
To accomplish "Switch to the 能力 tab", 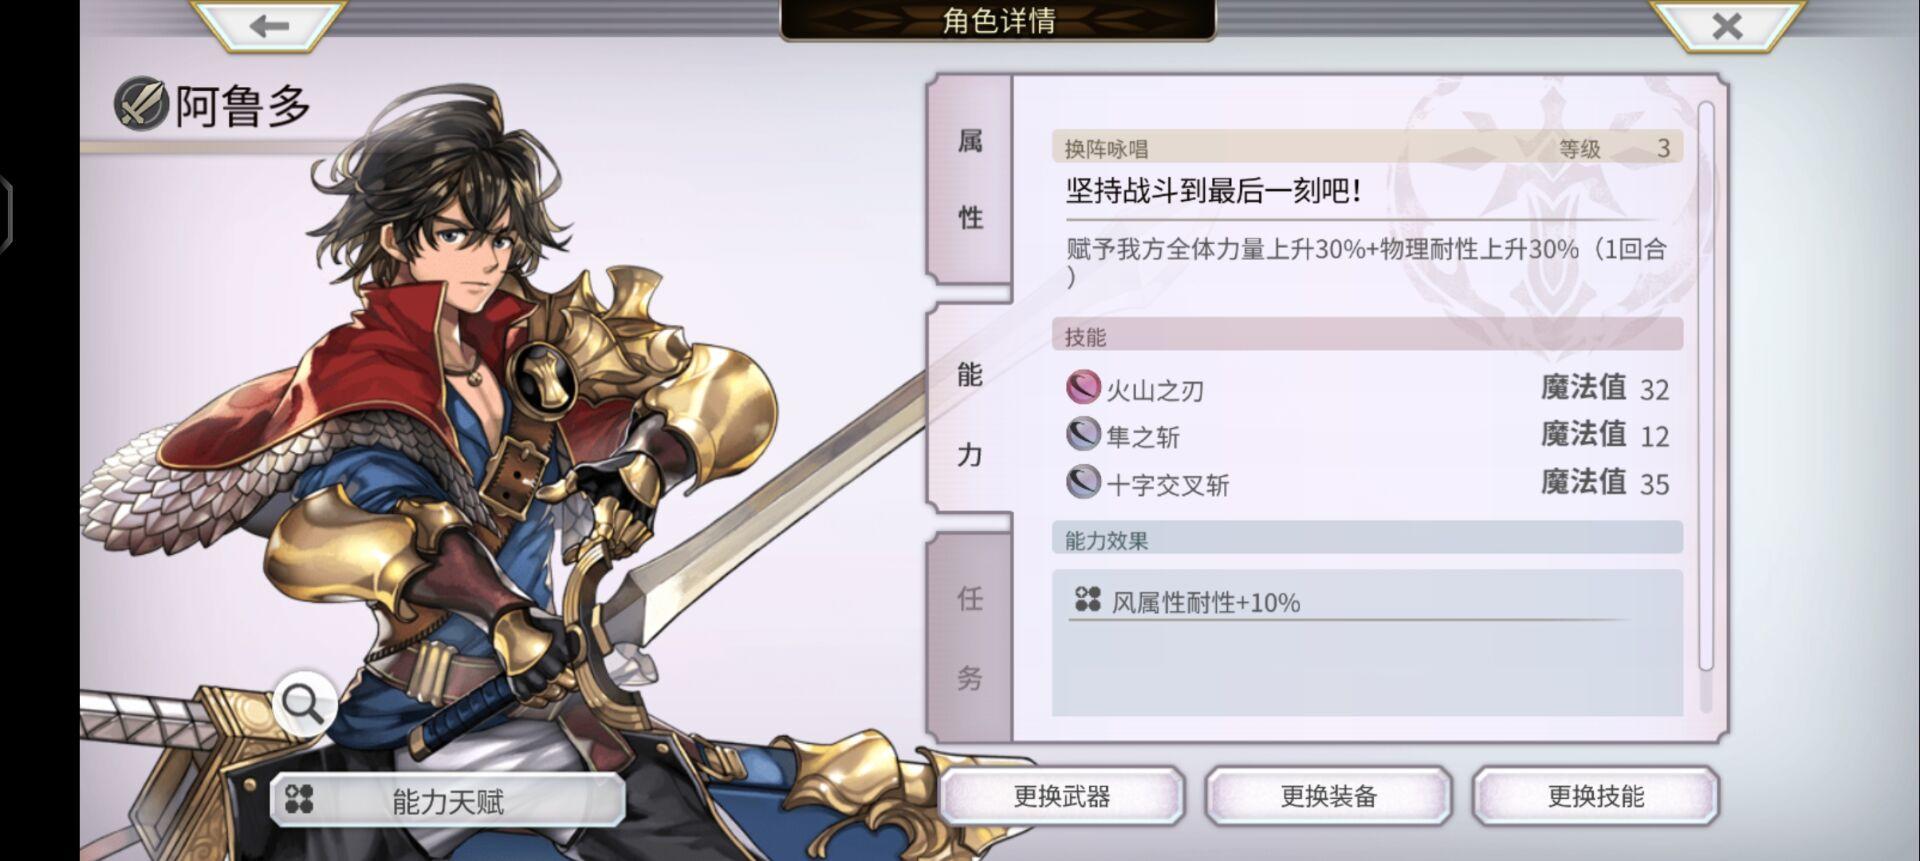I will [969, 413].
